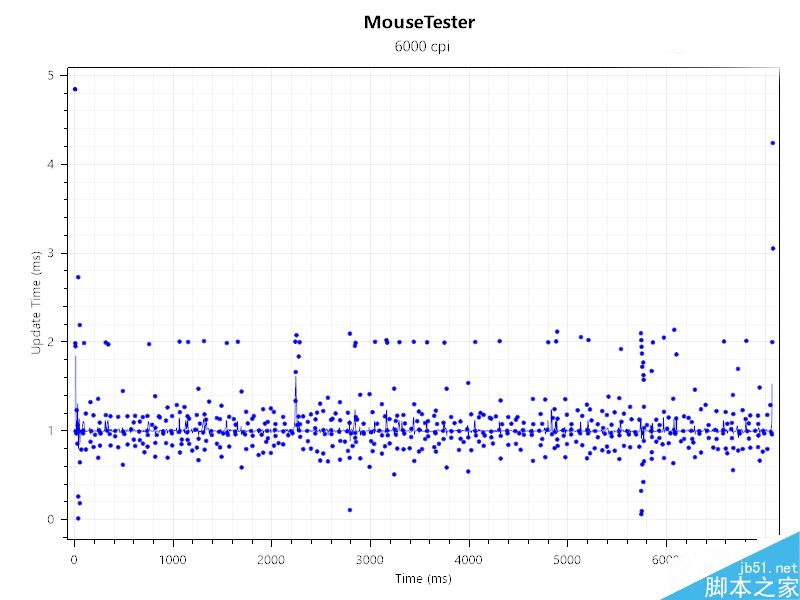This screenshot has width=800, height=600.
Task: Click the x-axis value 1000
Action: (172, 560)
